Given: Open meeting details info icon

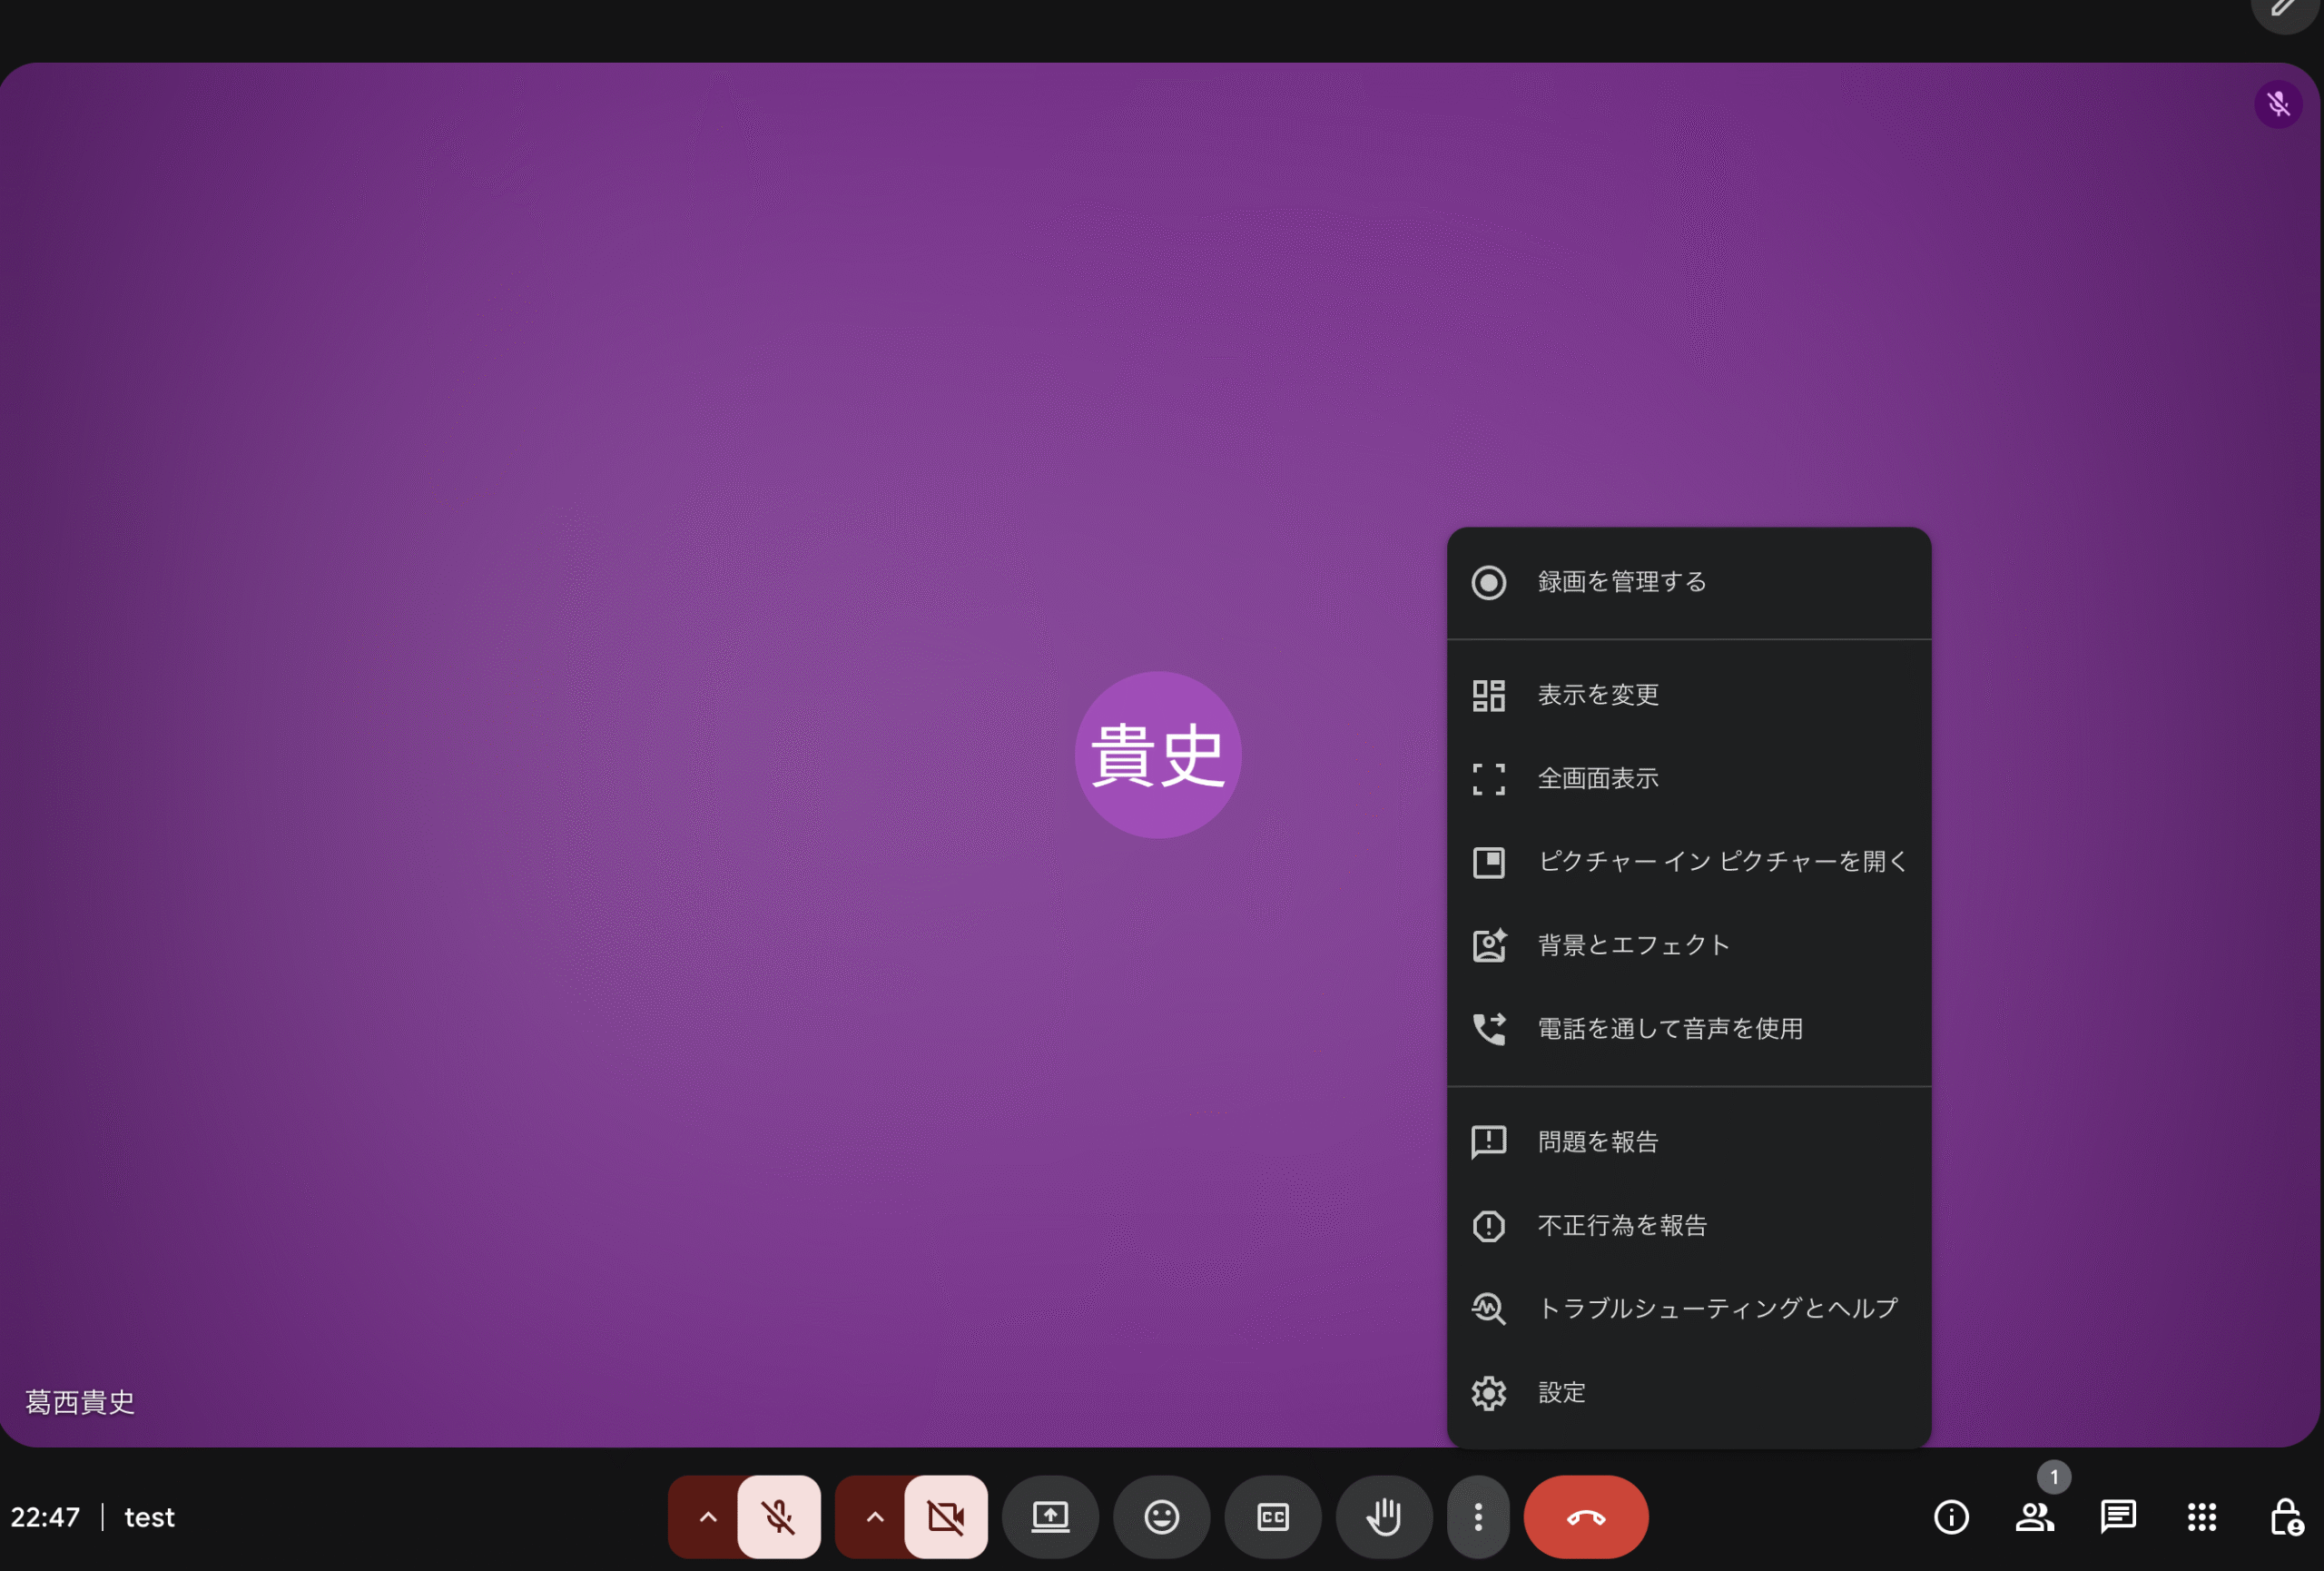Looking at the screenshot, I should click(1951, 1517).
